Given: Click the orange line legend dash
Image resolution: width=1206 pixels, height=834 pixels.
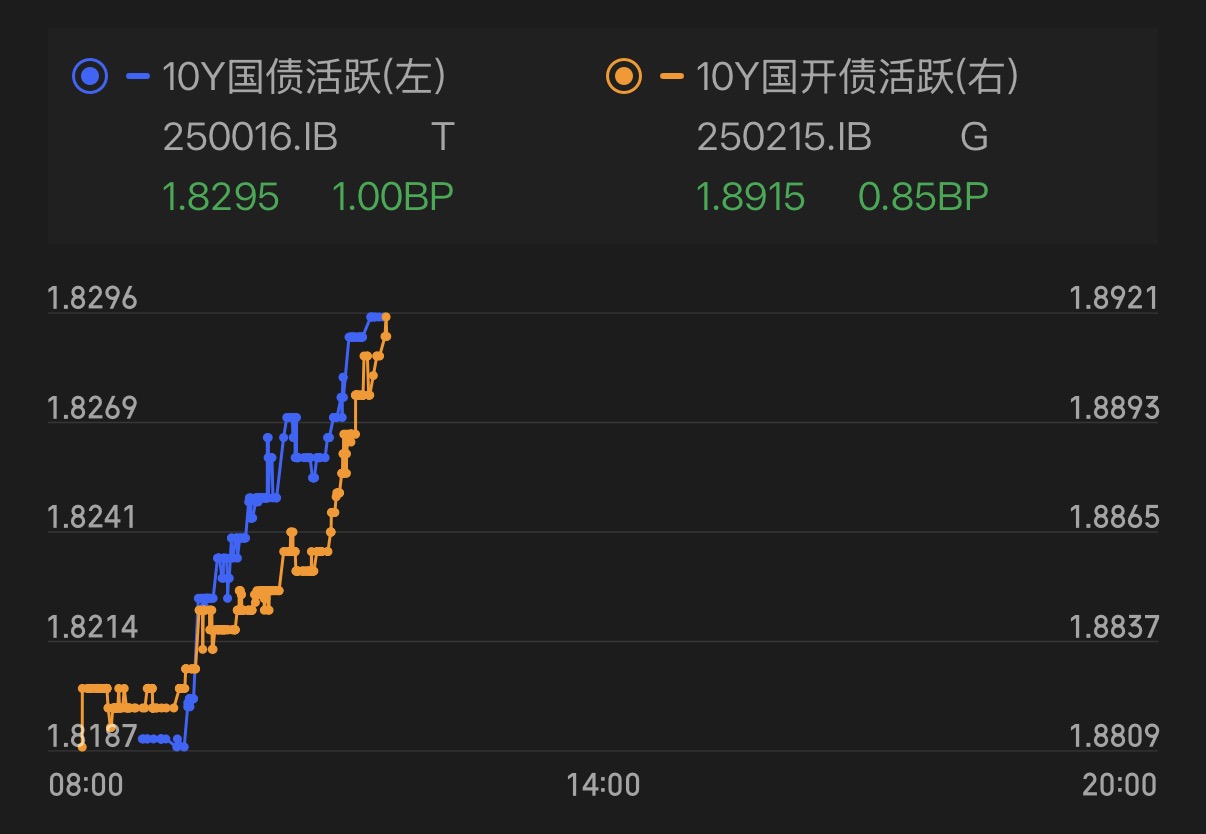Looking at the screenshot, I should tap(671, 77).
